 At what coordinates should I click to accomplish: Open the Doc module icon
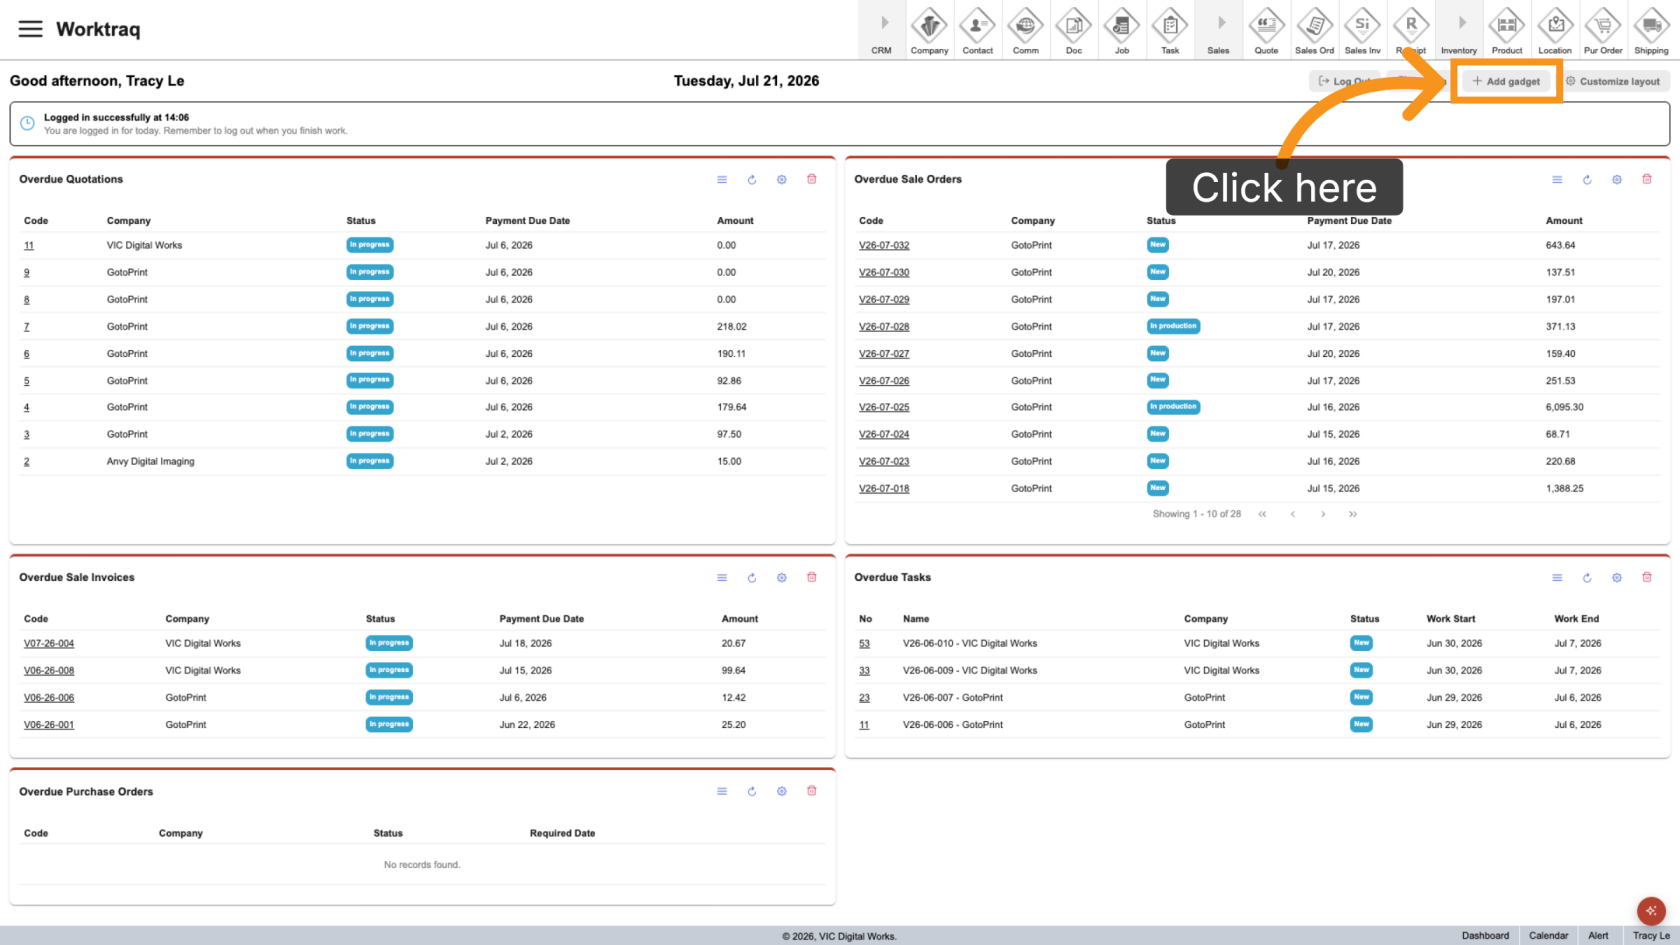point(1073,30)
